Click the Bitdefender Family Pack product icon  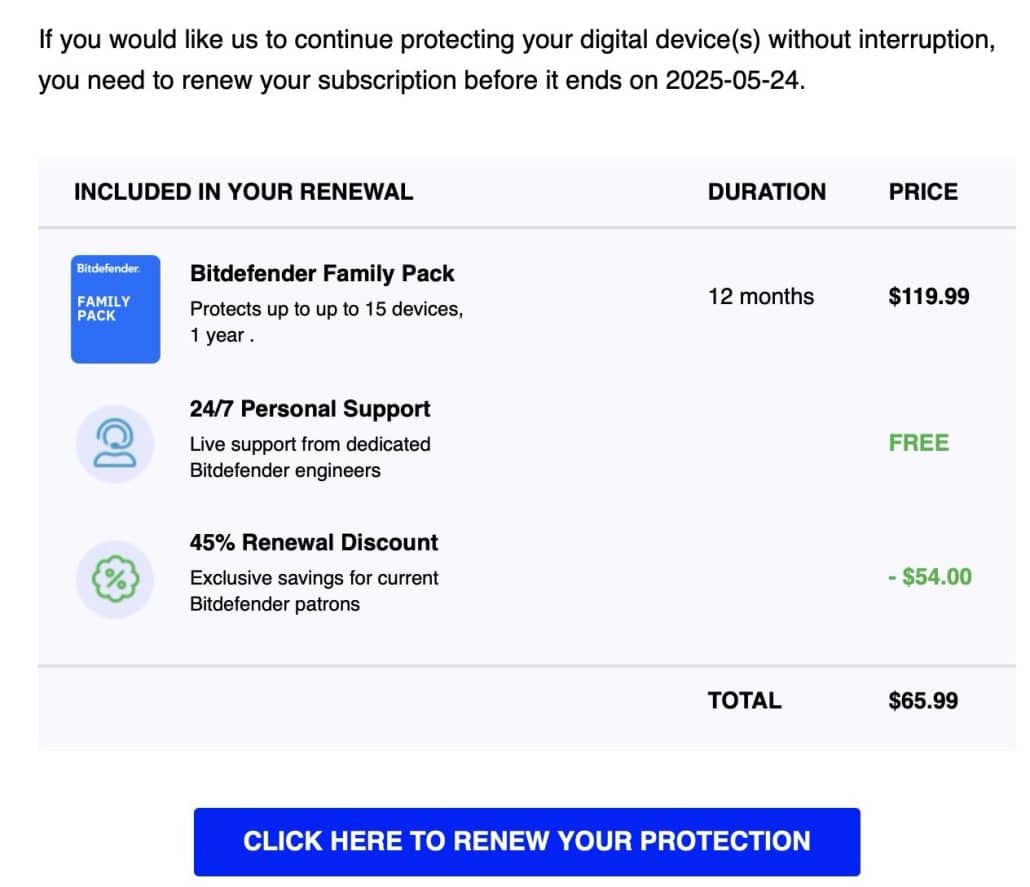(x=115, y=308)
